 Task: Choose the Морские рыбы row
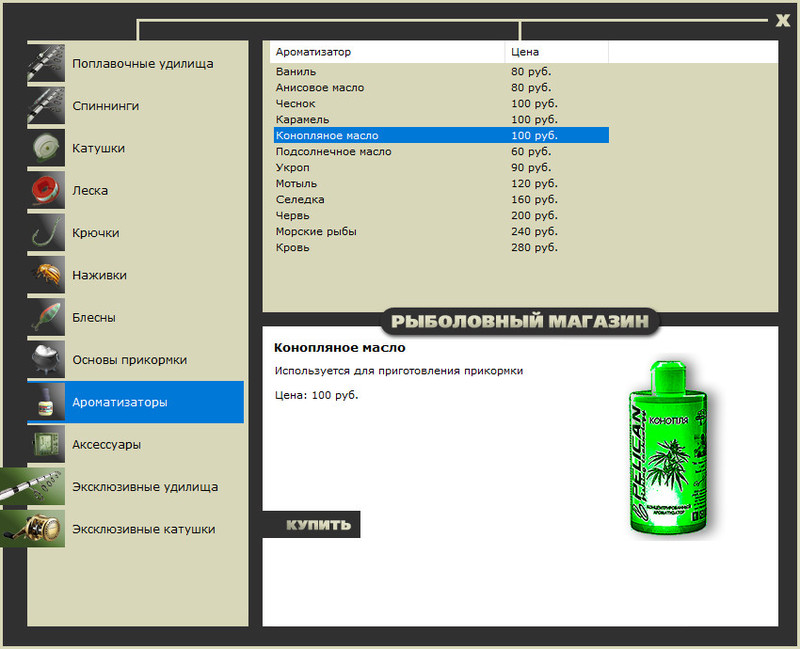(441, 231)
